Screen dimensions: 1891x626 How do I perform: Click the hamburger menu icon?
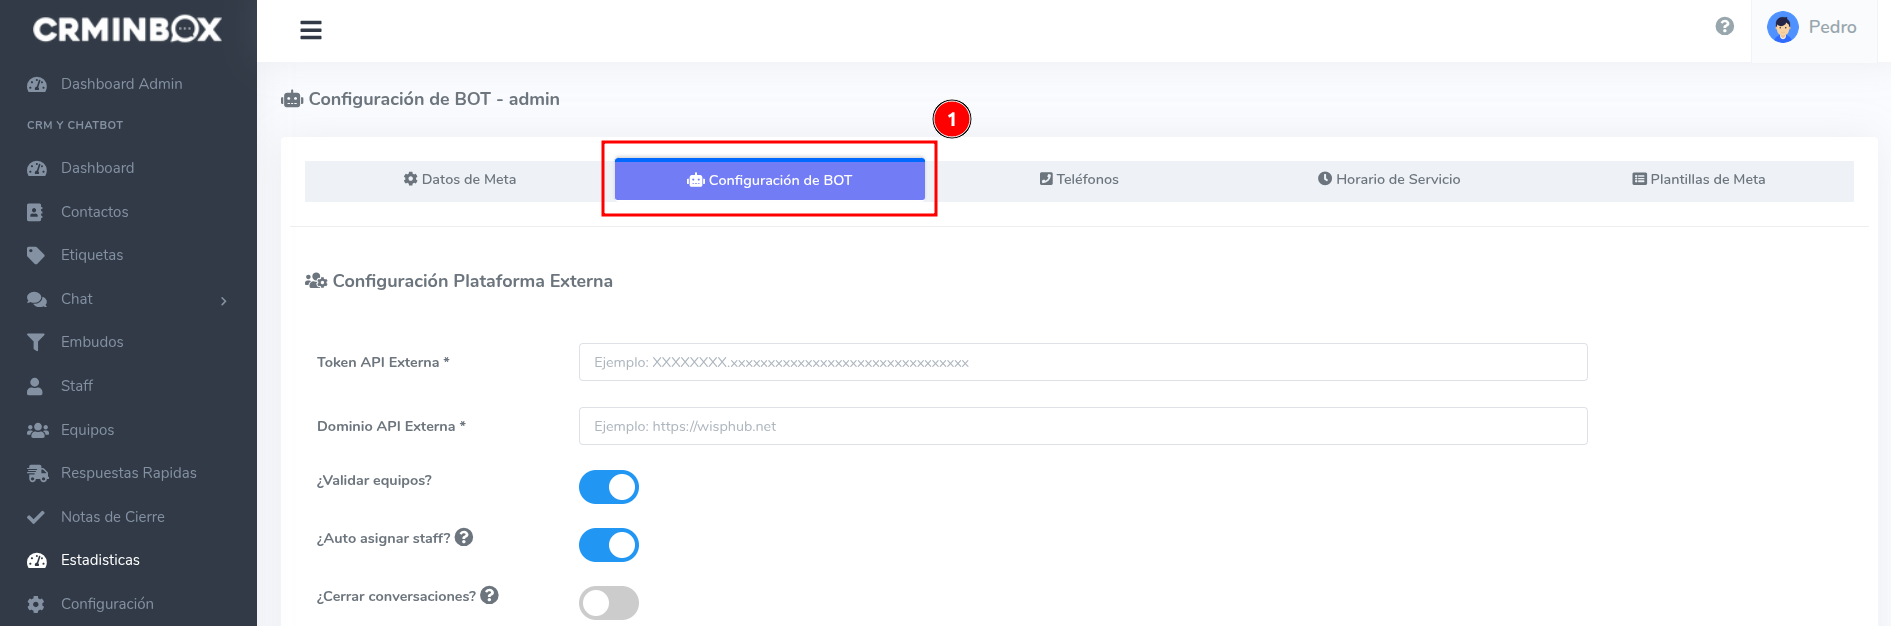[x=311, y=30]
